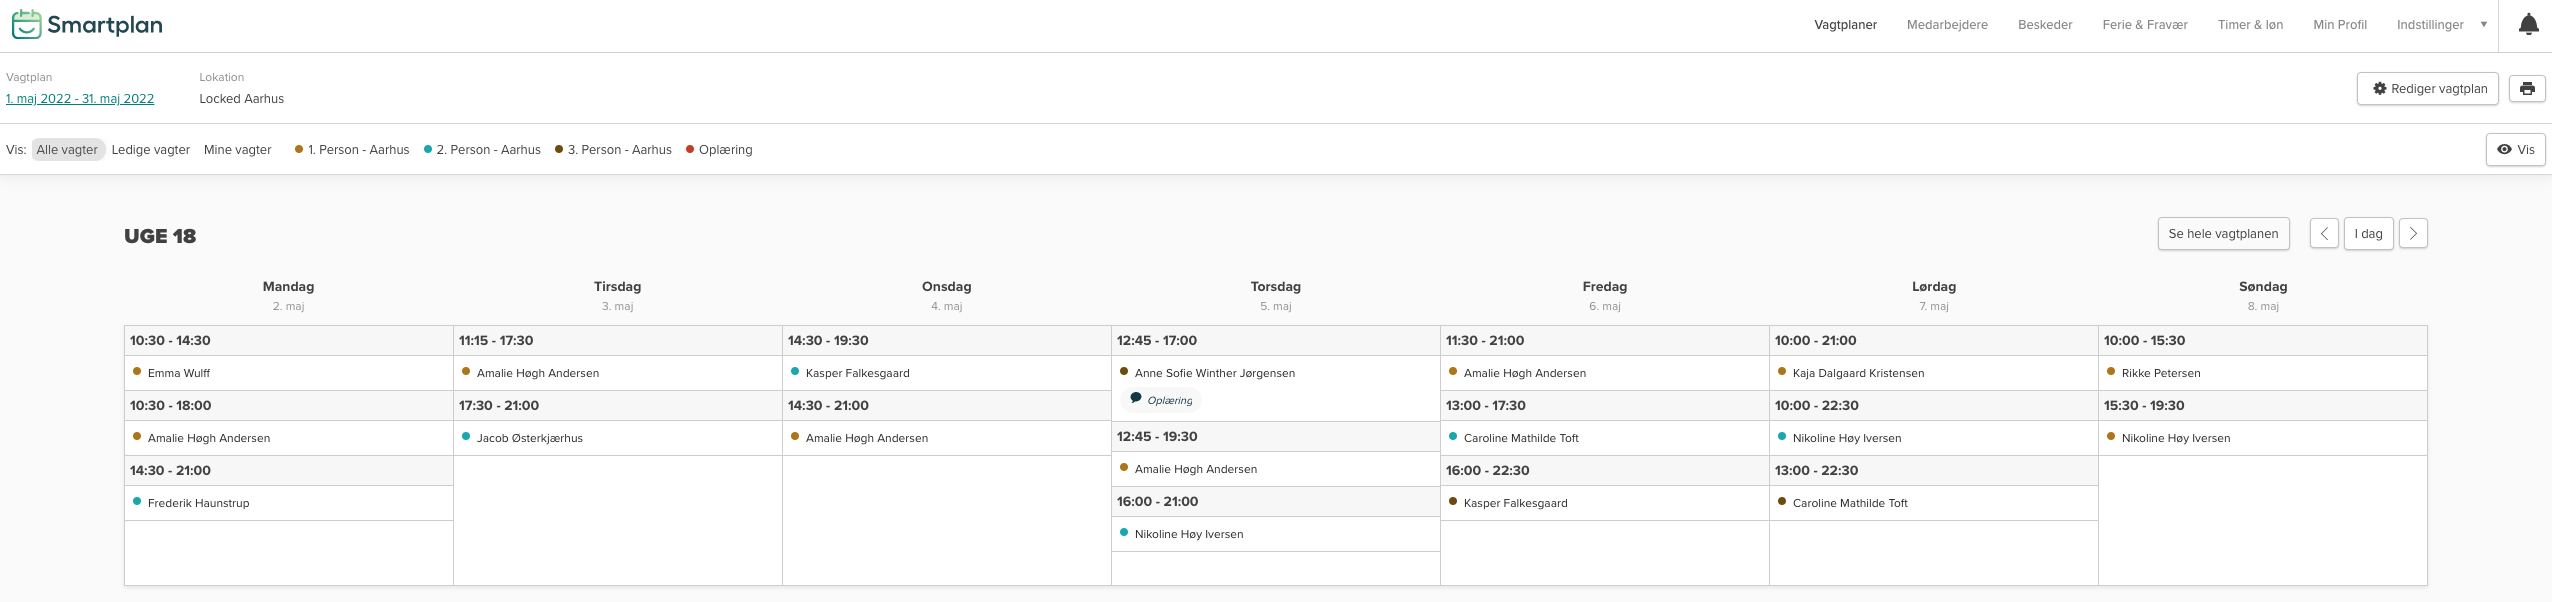2552x602 pixels.
Task: Click the Torsdag day header
Action: (x=1276, y=286)
